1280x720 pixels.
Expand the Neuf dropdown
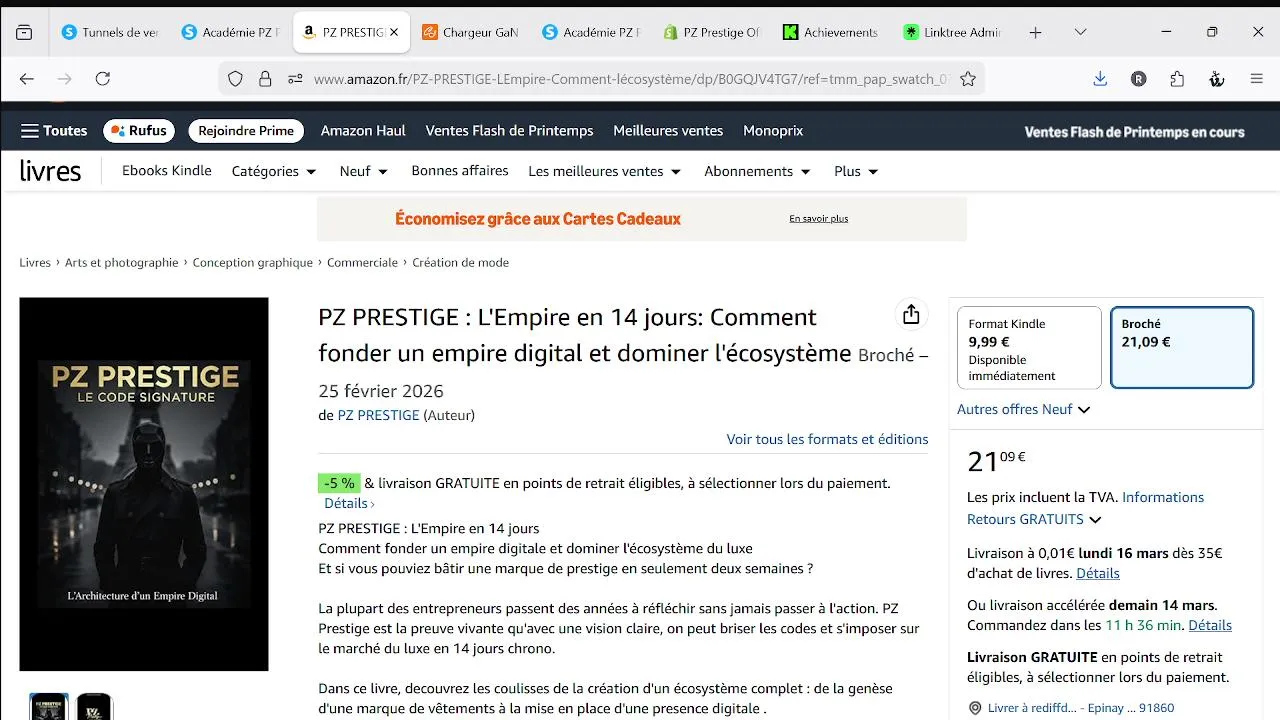(364, 171)
